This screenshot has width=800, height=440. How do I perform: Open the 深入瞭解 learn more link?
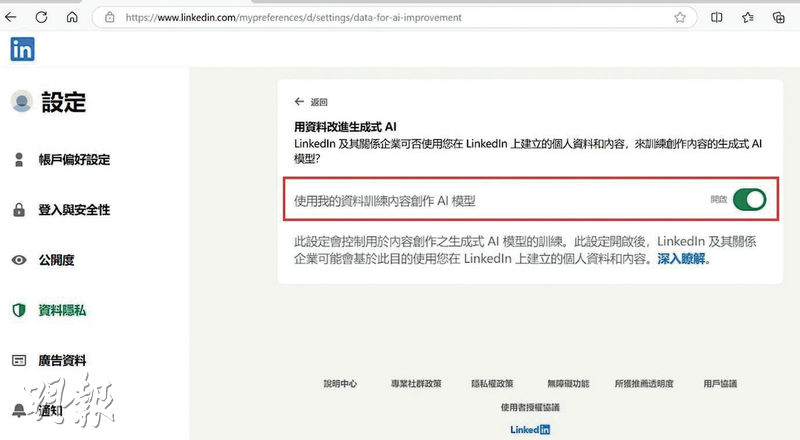[681, 258]
